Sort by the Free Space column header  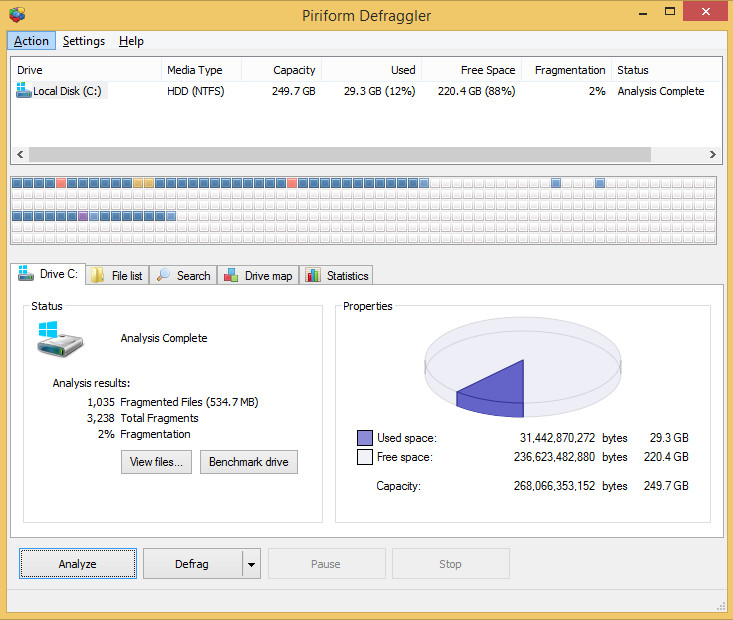[472, 70]
